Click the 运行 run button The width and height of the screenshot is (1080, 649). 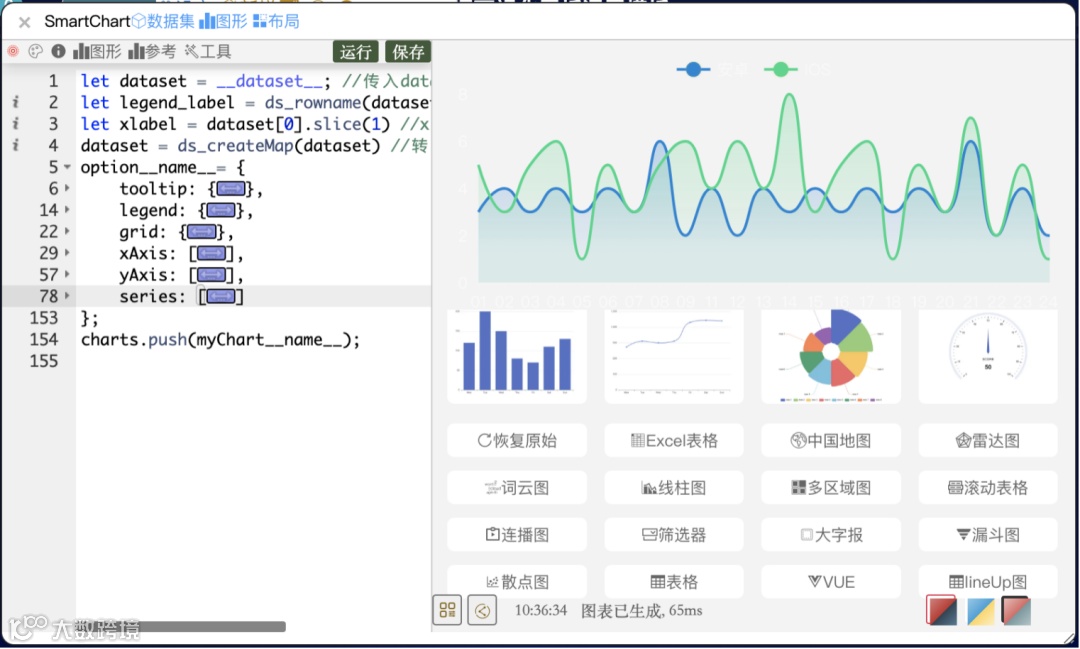point(356,52)
